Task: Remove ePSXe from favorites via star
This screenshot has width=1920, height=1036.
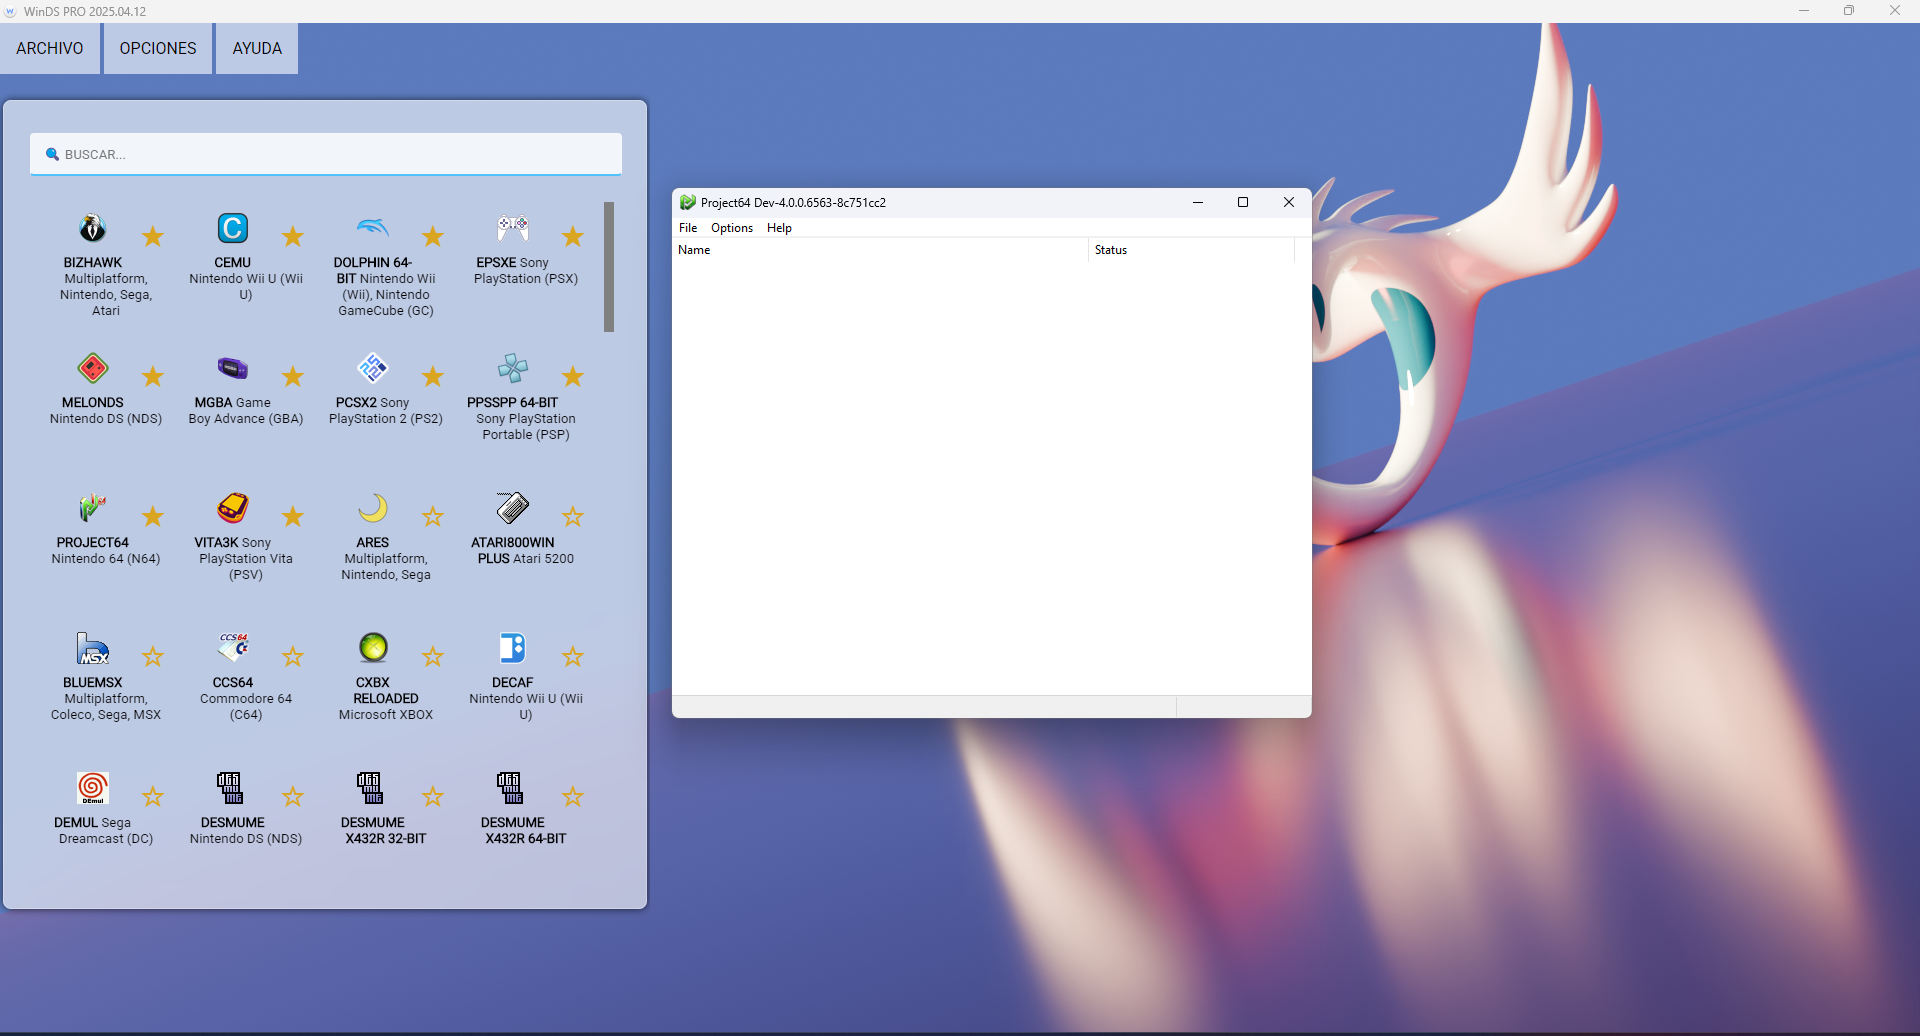Action: coord(573,236)
